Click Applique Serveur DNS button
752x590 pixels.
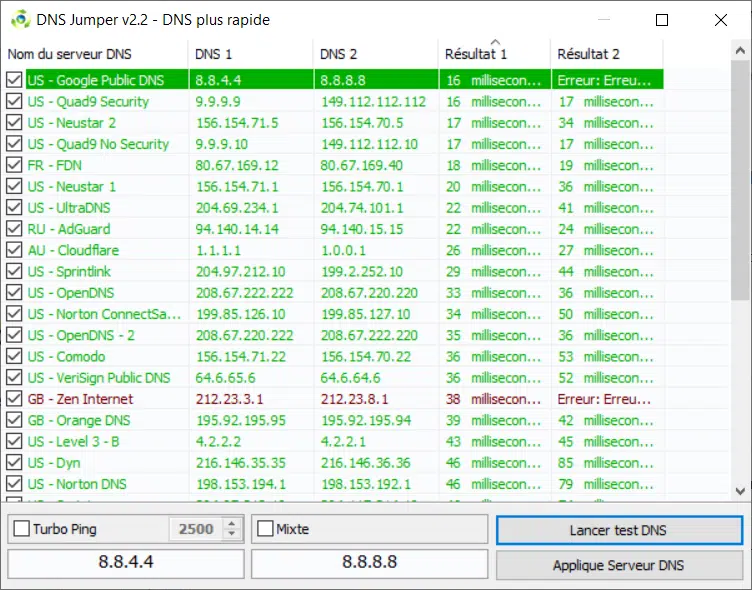(x=619, y=565)
